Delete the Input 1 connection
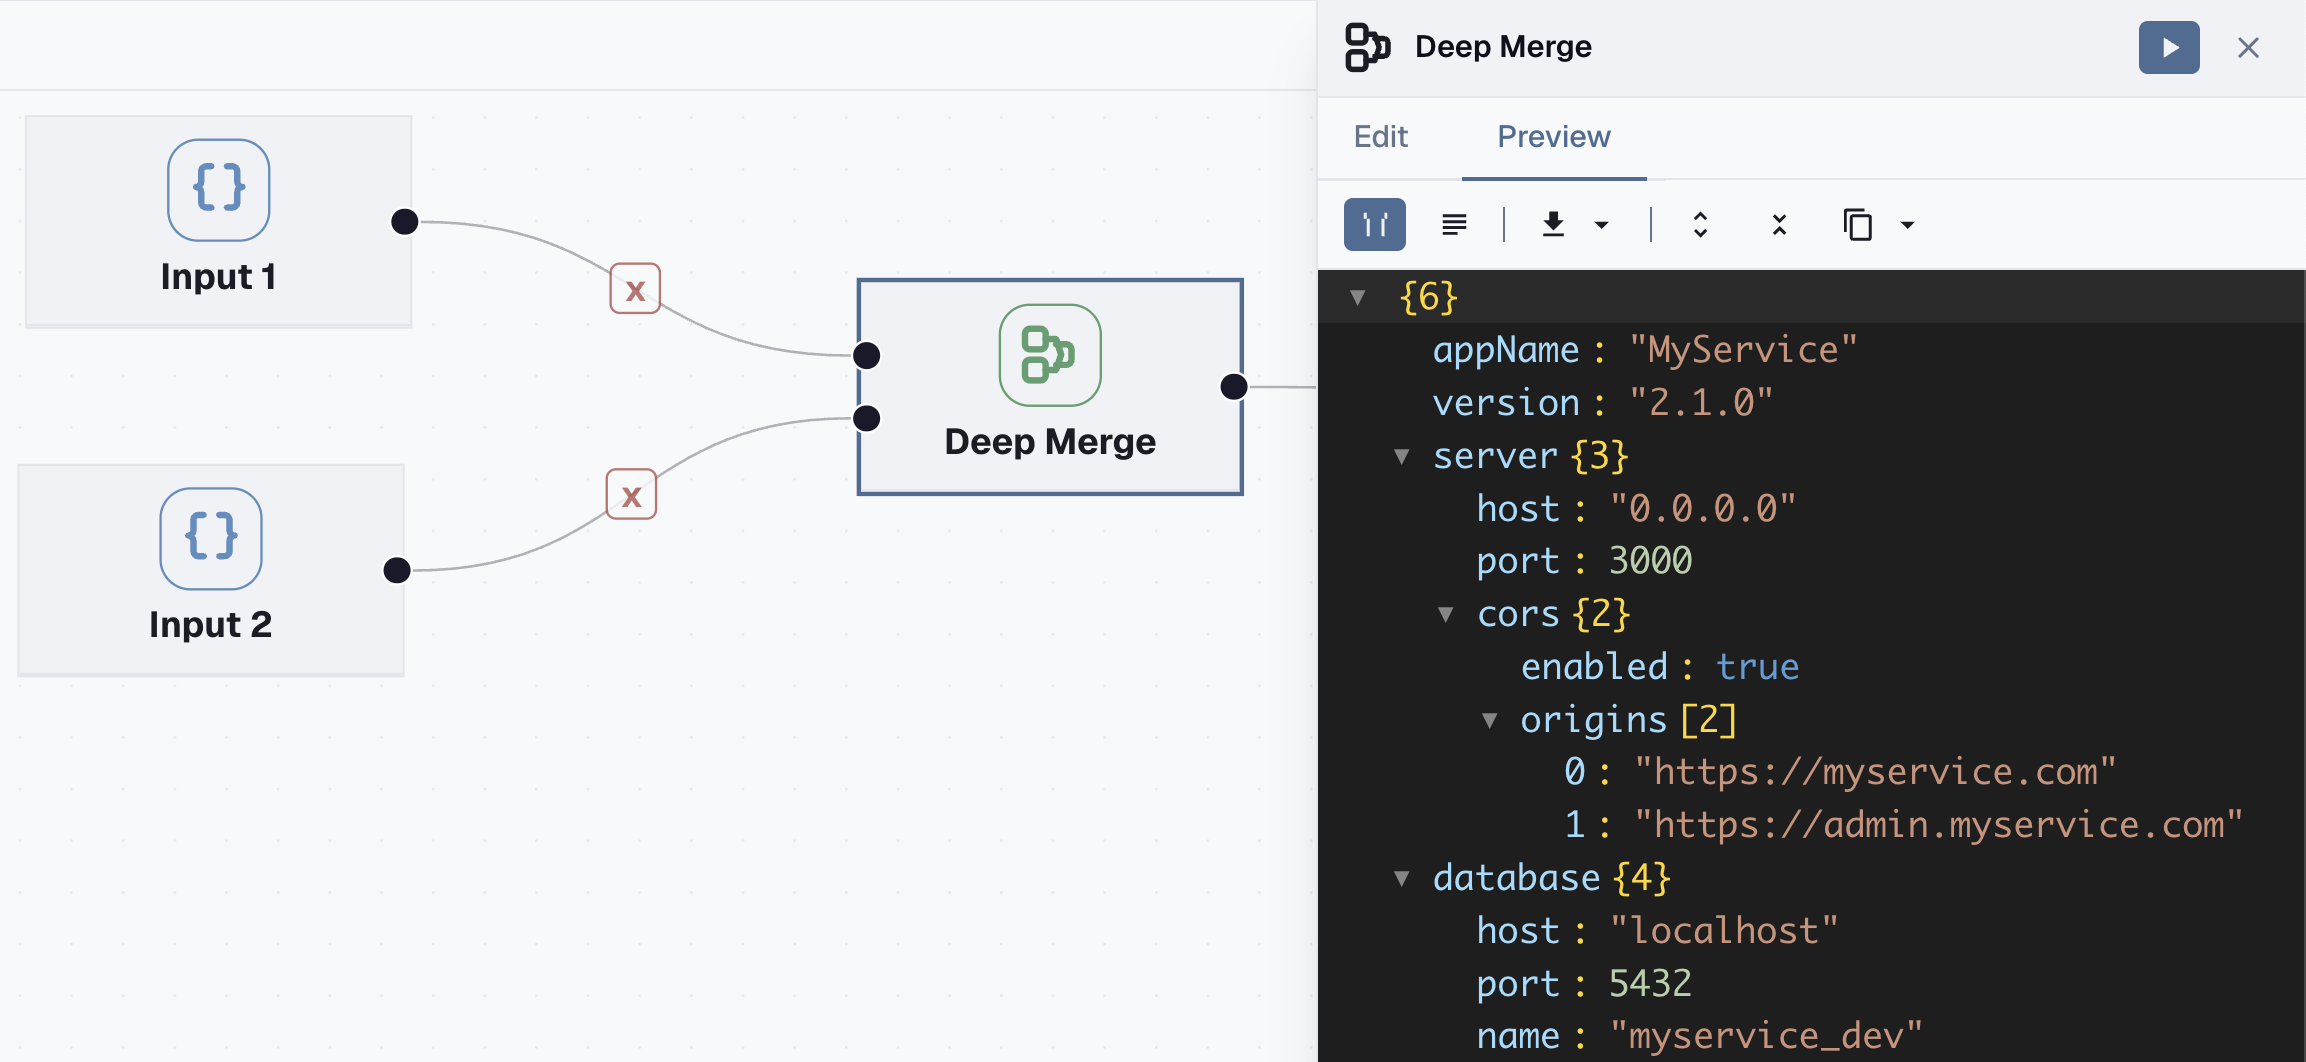Image resolution: width=2306 pixels, height=1062 pixels. (x=635, y=289)
